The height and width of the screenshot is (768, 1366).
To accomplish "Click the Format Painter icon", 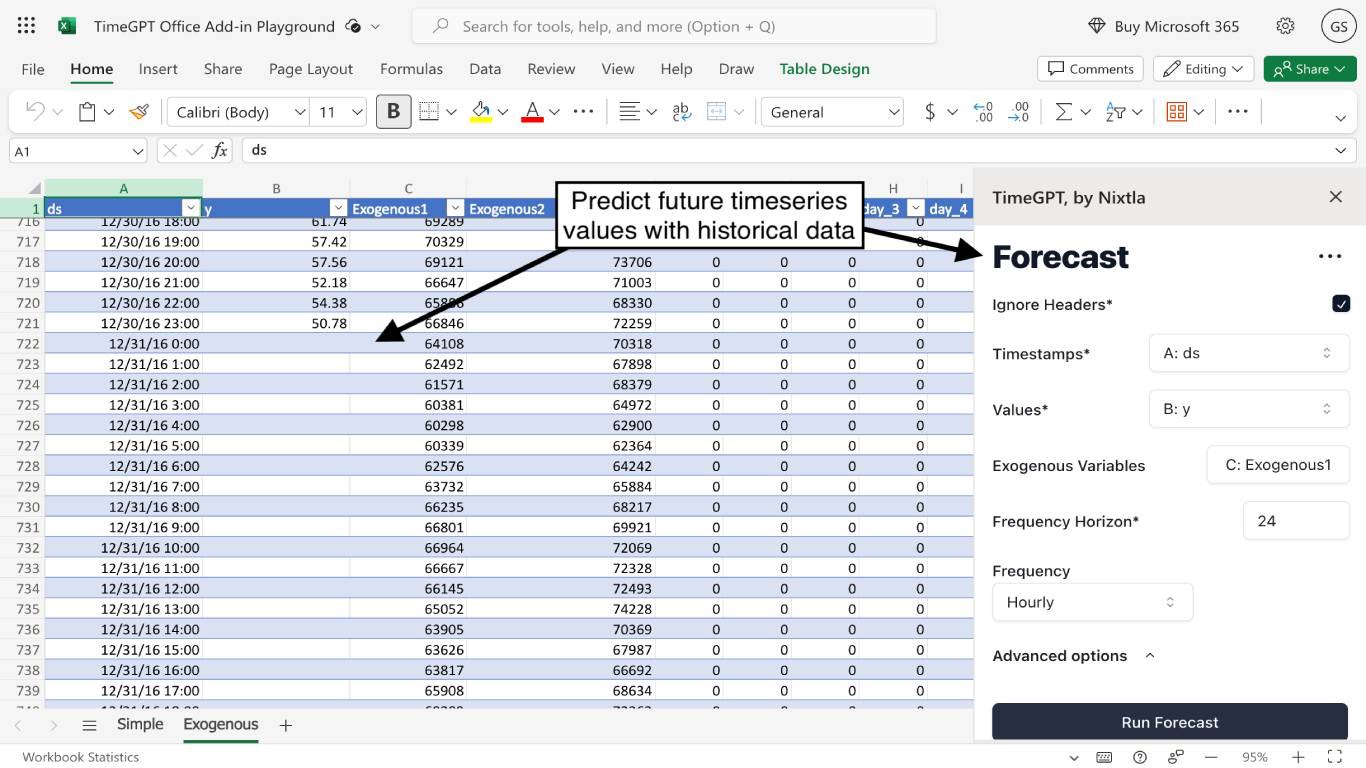I will (x=139, y=112).
